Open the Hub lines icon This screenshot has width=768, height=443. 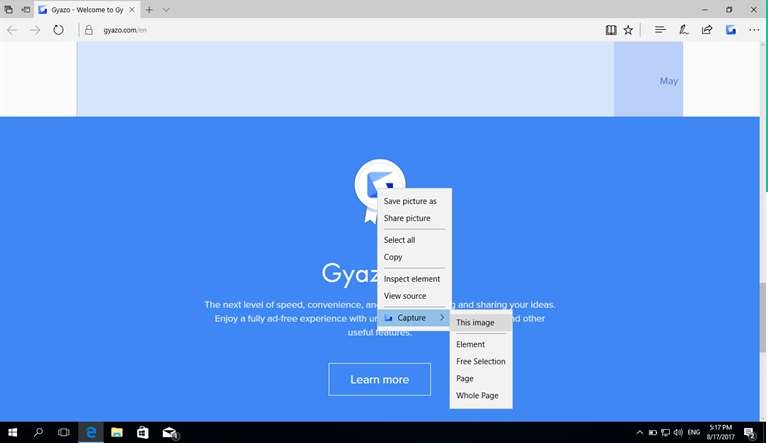point(660,30)
